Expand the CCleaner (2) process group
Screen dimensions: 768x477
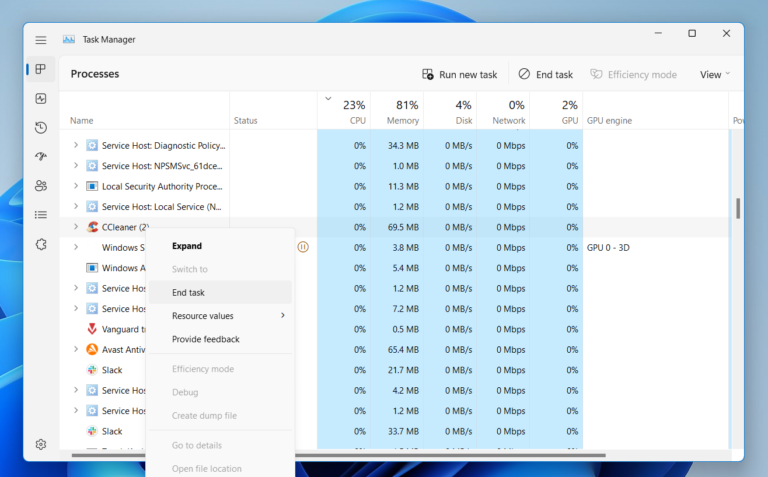pos(76,227)
